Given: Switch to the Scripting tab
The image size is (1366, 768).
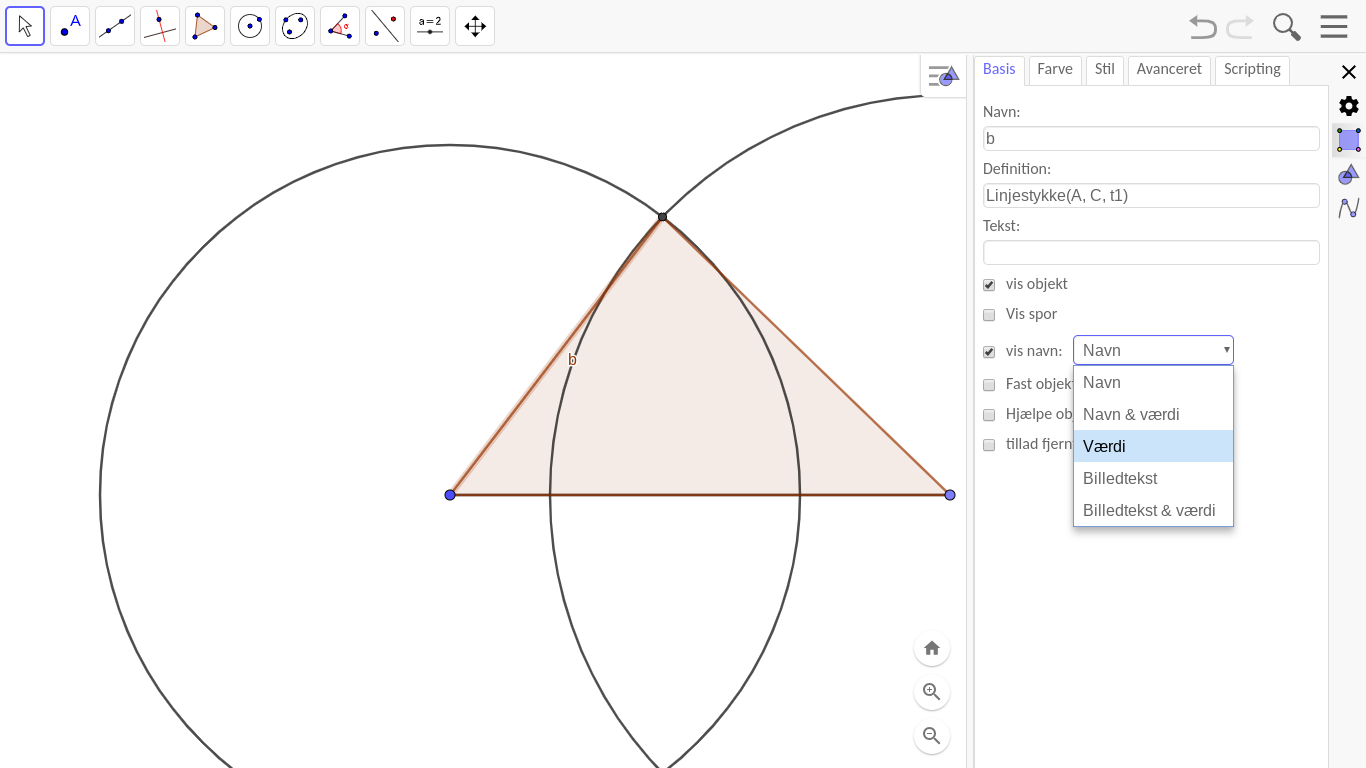Looking at the screenshot, I should tap(1252, 70).
